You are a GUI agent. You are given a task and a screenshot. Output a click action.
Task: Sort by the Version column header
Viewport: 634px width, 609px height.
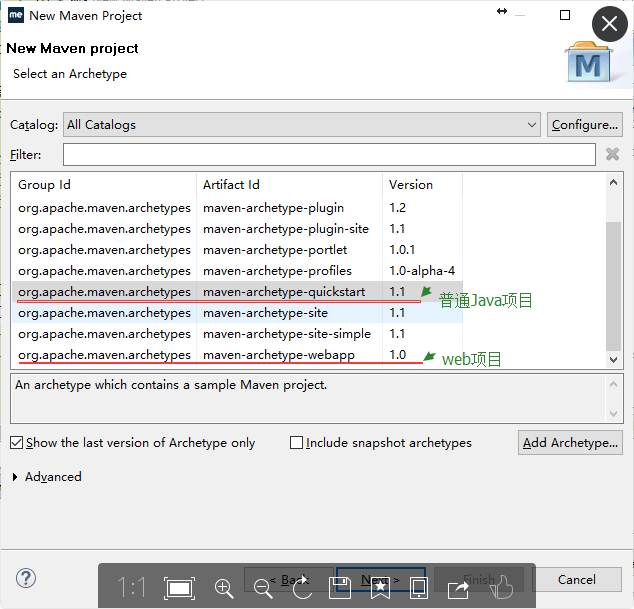422,185
